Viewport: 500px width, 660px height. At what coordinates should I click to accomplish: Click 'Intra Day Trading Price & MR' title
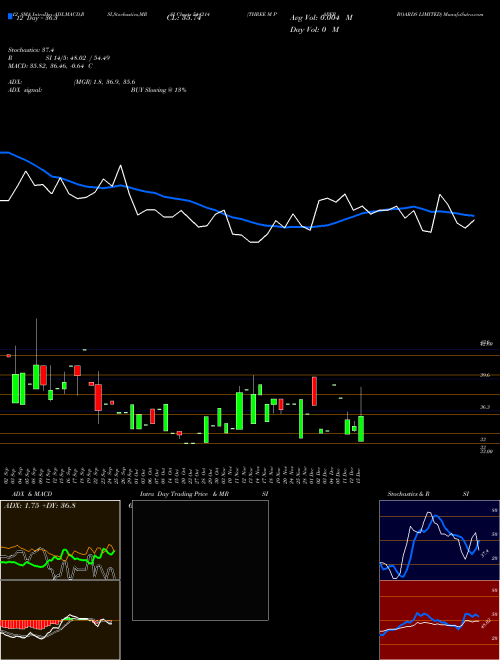[184, 494]
